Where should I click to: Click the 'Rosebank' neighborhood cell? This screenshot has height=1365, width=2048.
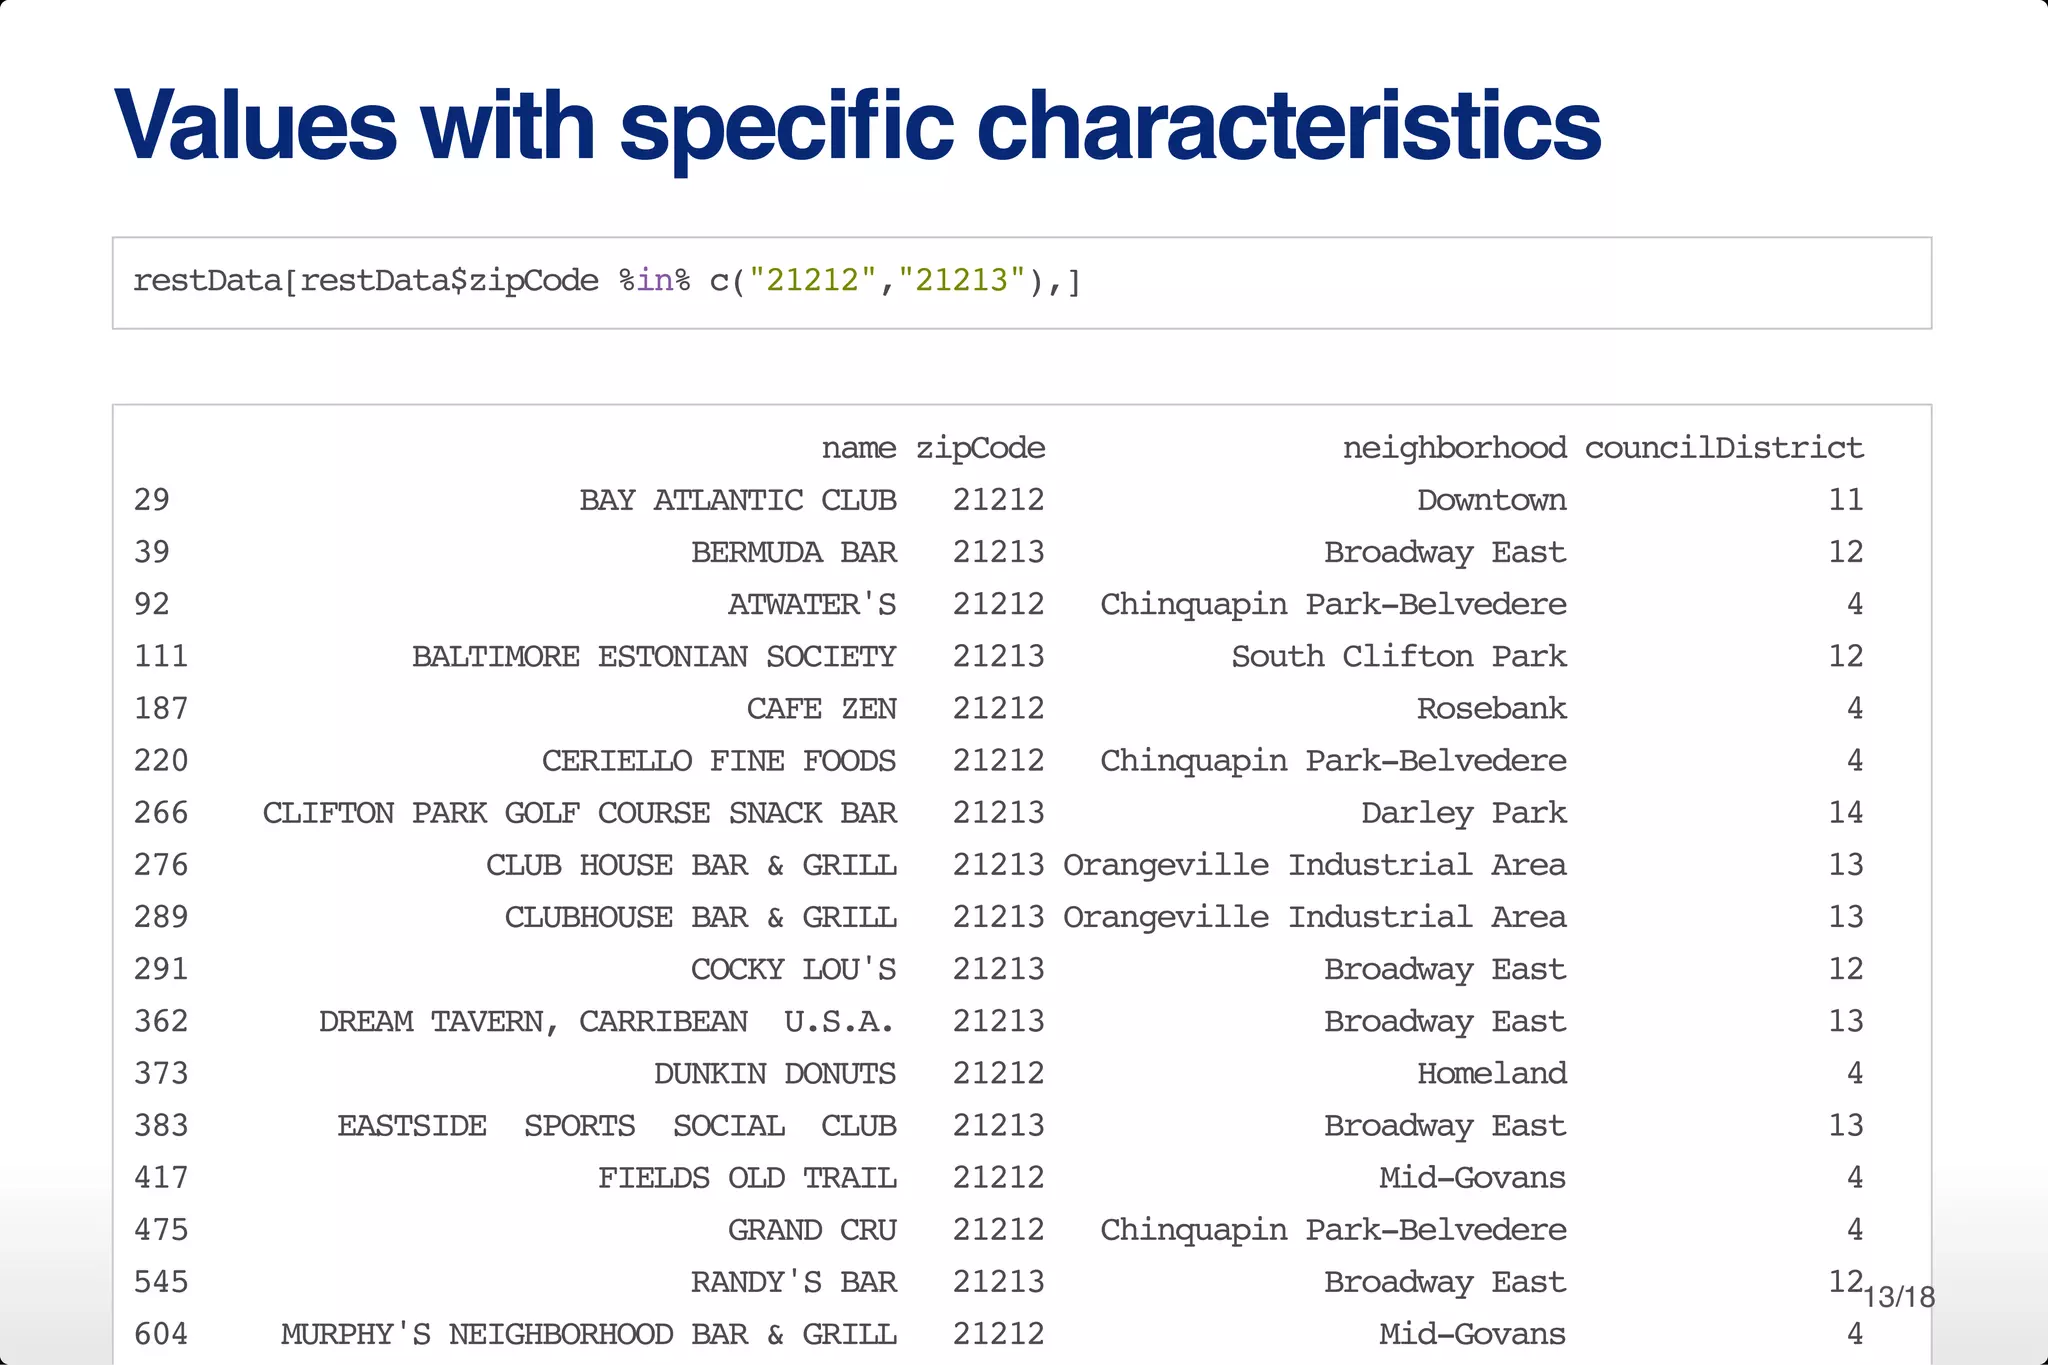[1492, 708]
